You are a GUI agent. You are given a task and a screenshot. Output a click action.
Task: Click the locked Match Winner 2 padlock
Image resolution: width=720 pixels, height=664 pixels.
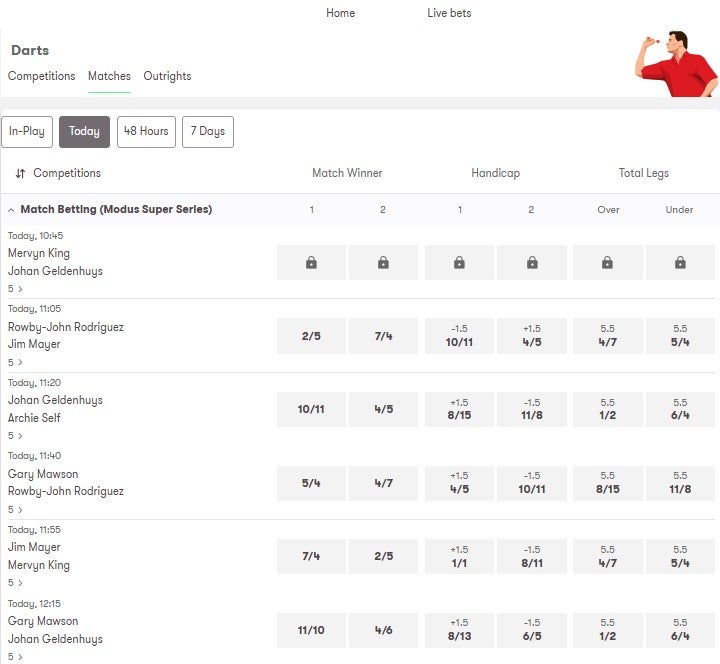383,263
